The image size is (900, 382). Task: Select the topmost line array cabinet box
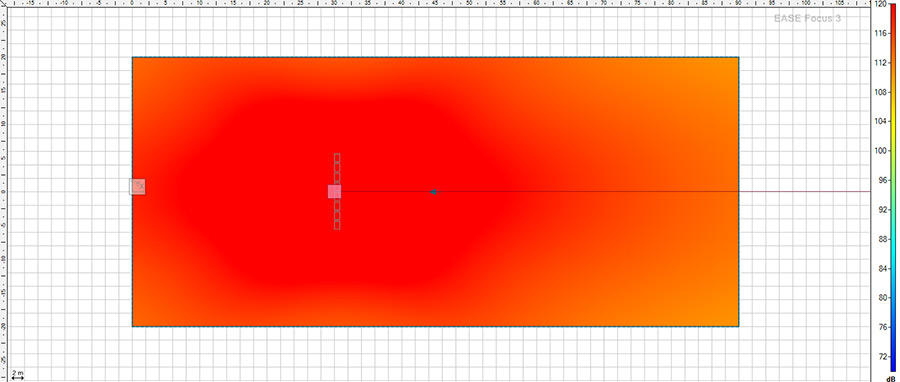coord(337,157)
